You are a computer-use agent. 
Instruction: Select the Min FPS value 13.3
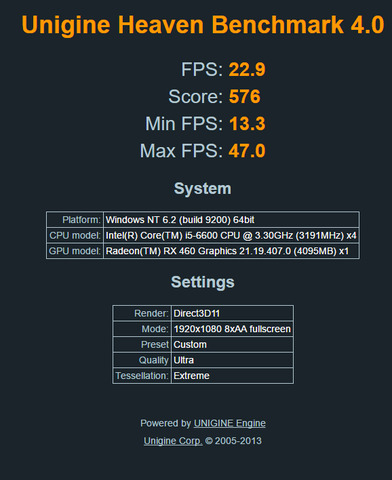247,124
